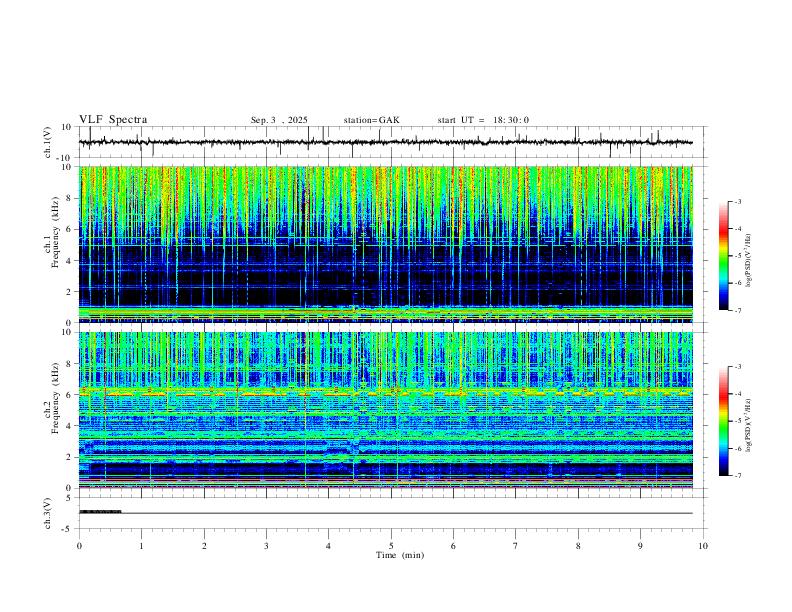
Task: Click the "Time (min)" axis label
Action: (x=400, y=555)
